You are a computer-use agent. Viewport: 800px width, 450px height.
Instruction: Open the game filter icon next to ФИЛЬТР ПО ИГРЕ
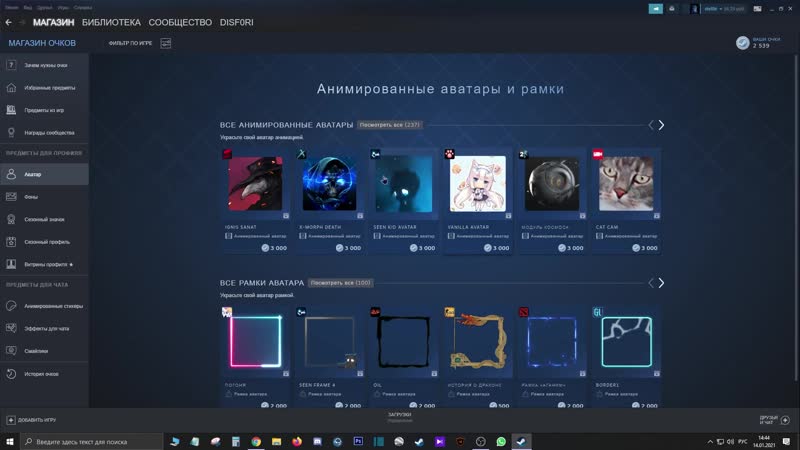(x=166, y=43)
